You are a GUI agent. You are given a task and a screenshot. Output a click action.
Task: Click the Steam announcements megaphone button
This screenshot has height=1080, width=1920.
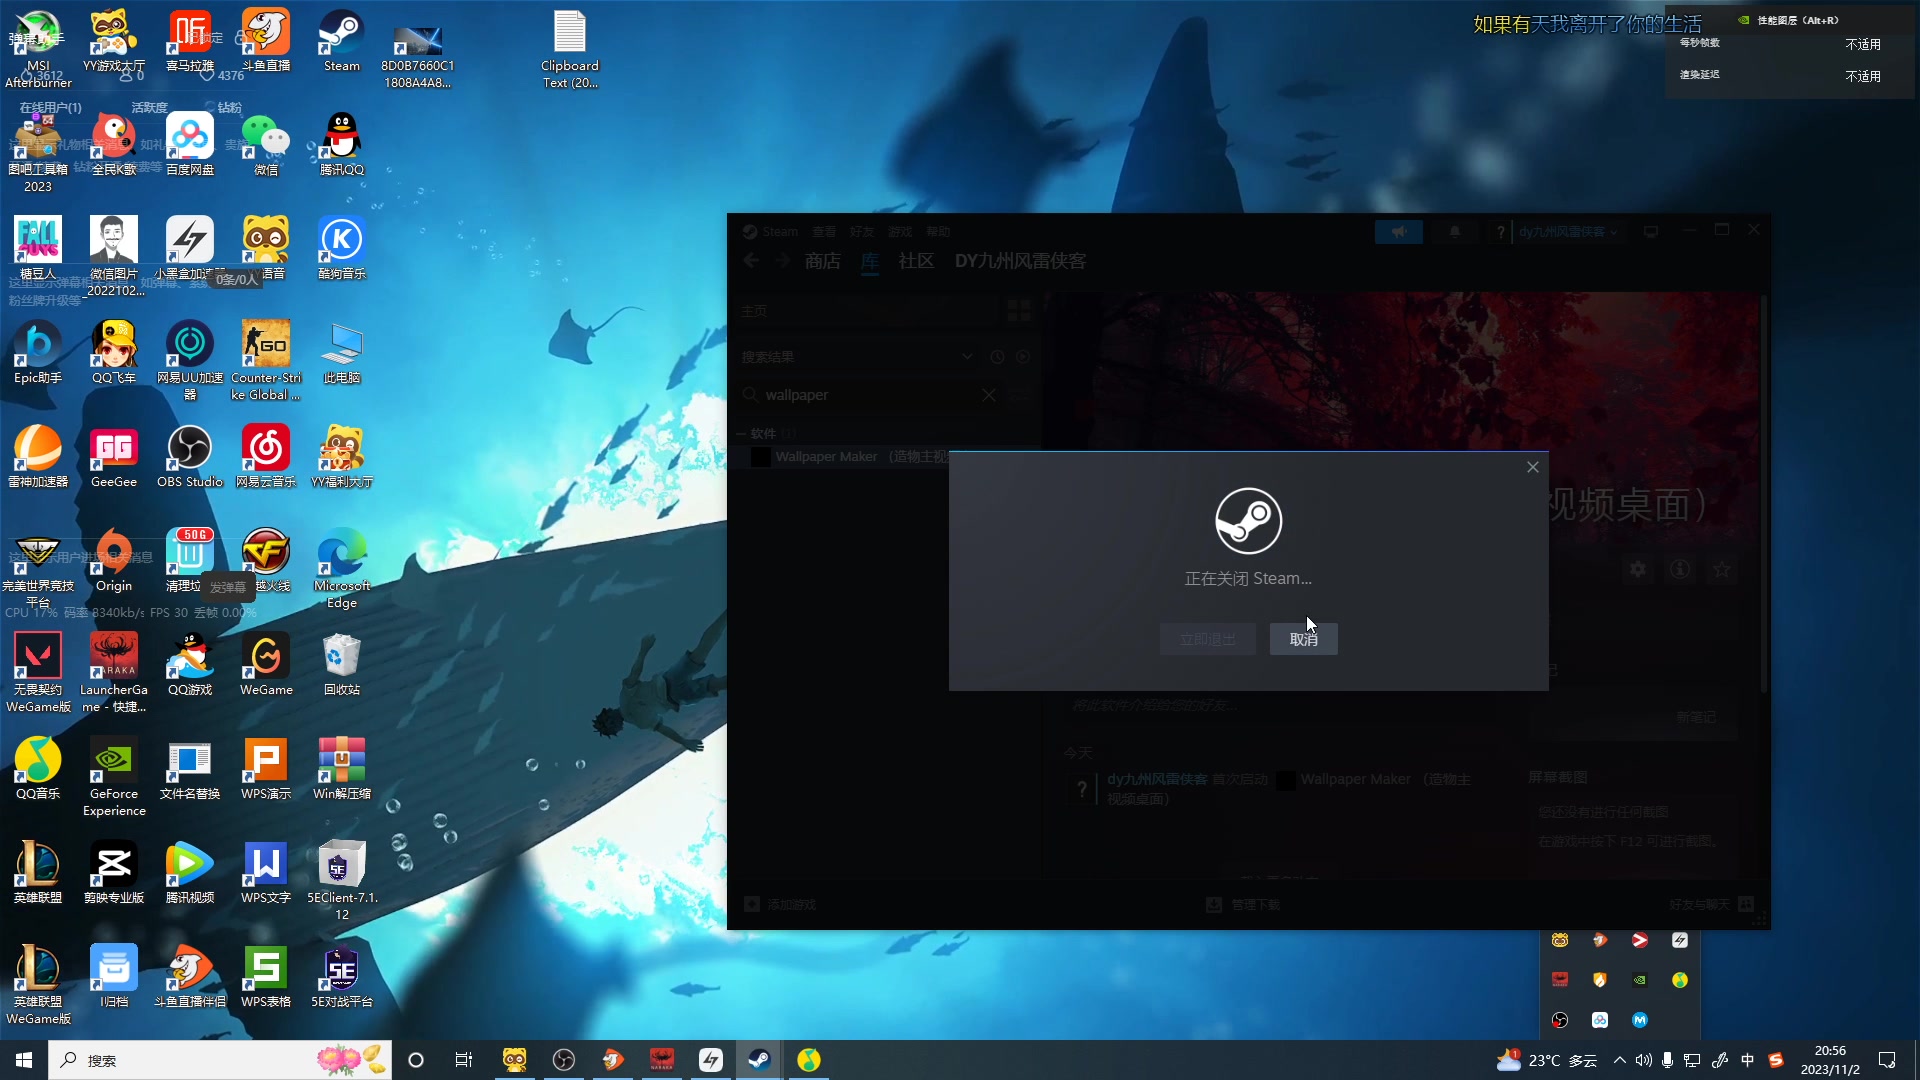(1399, 232)
